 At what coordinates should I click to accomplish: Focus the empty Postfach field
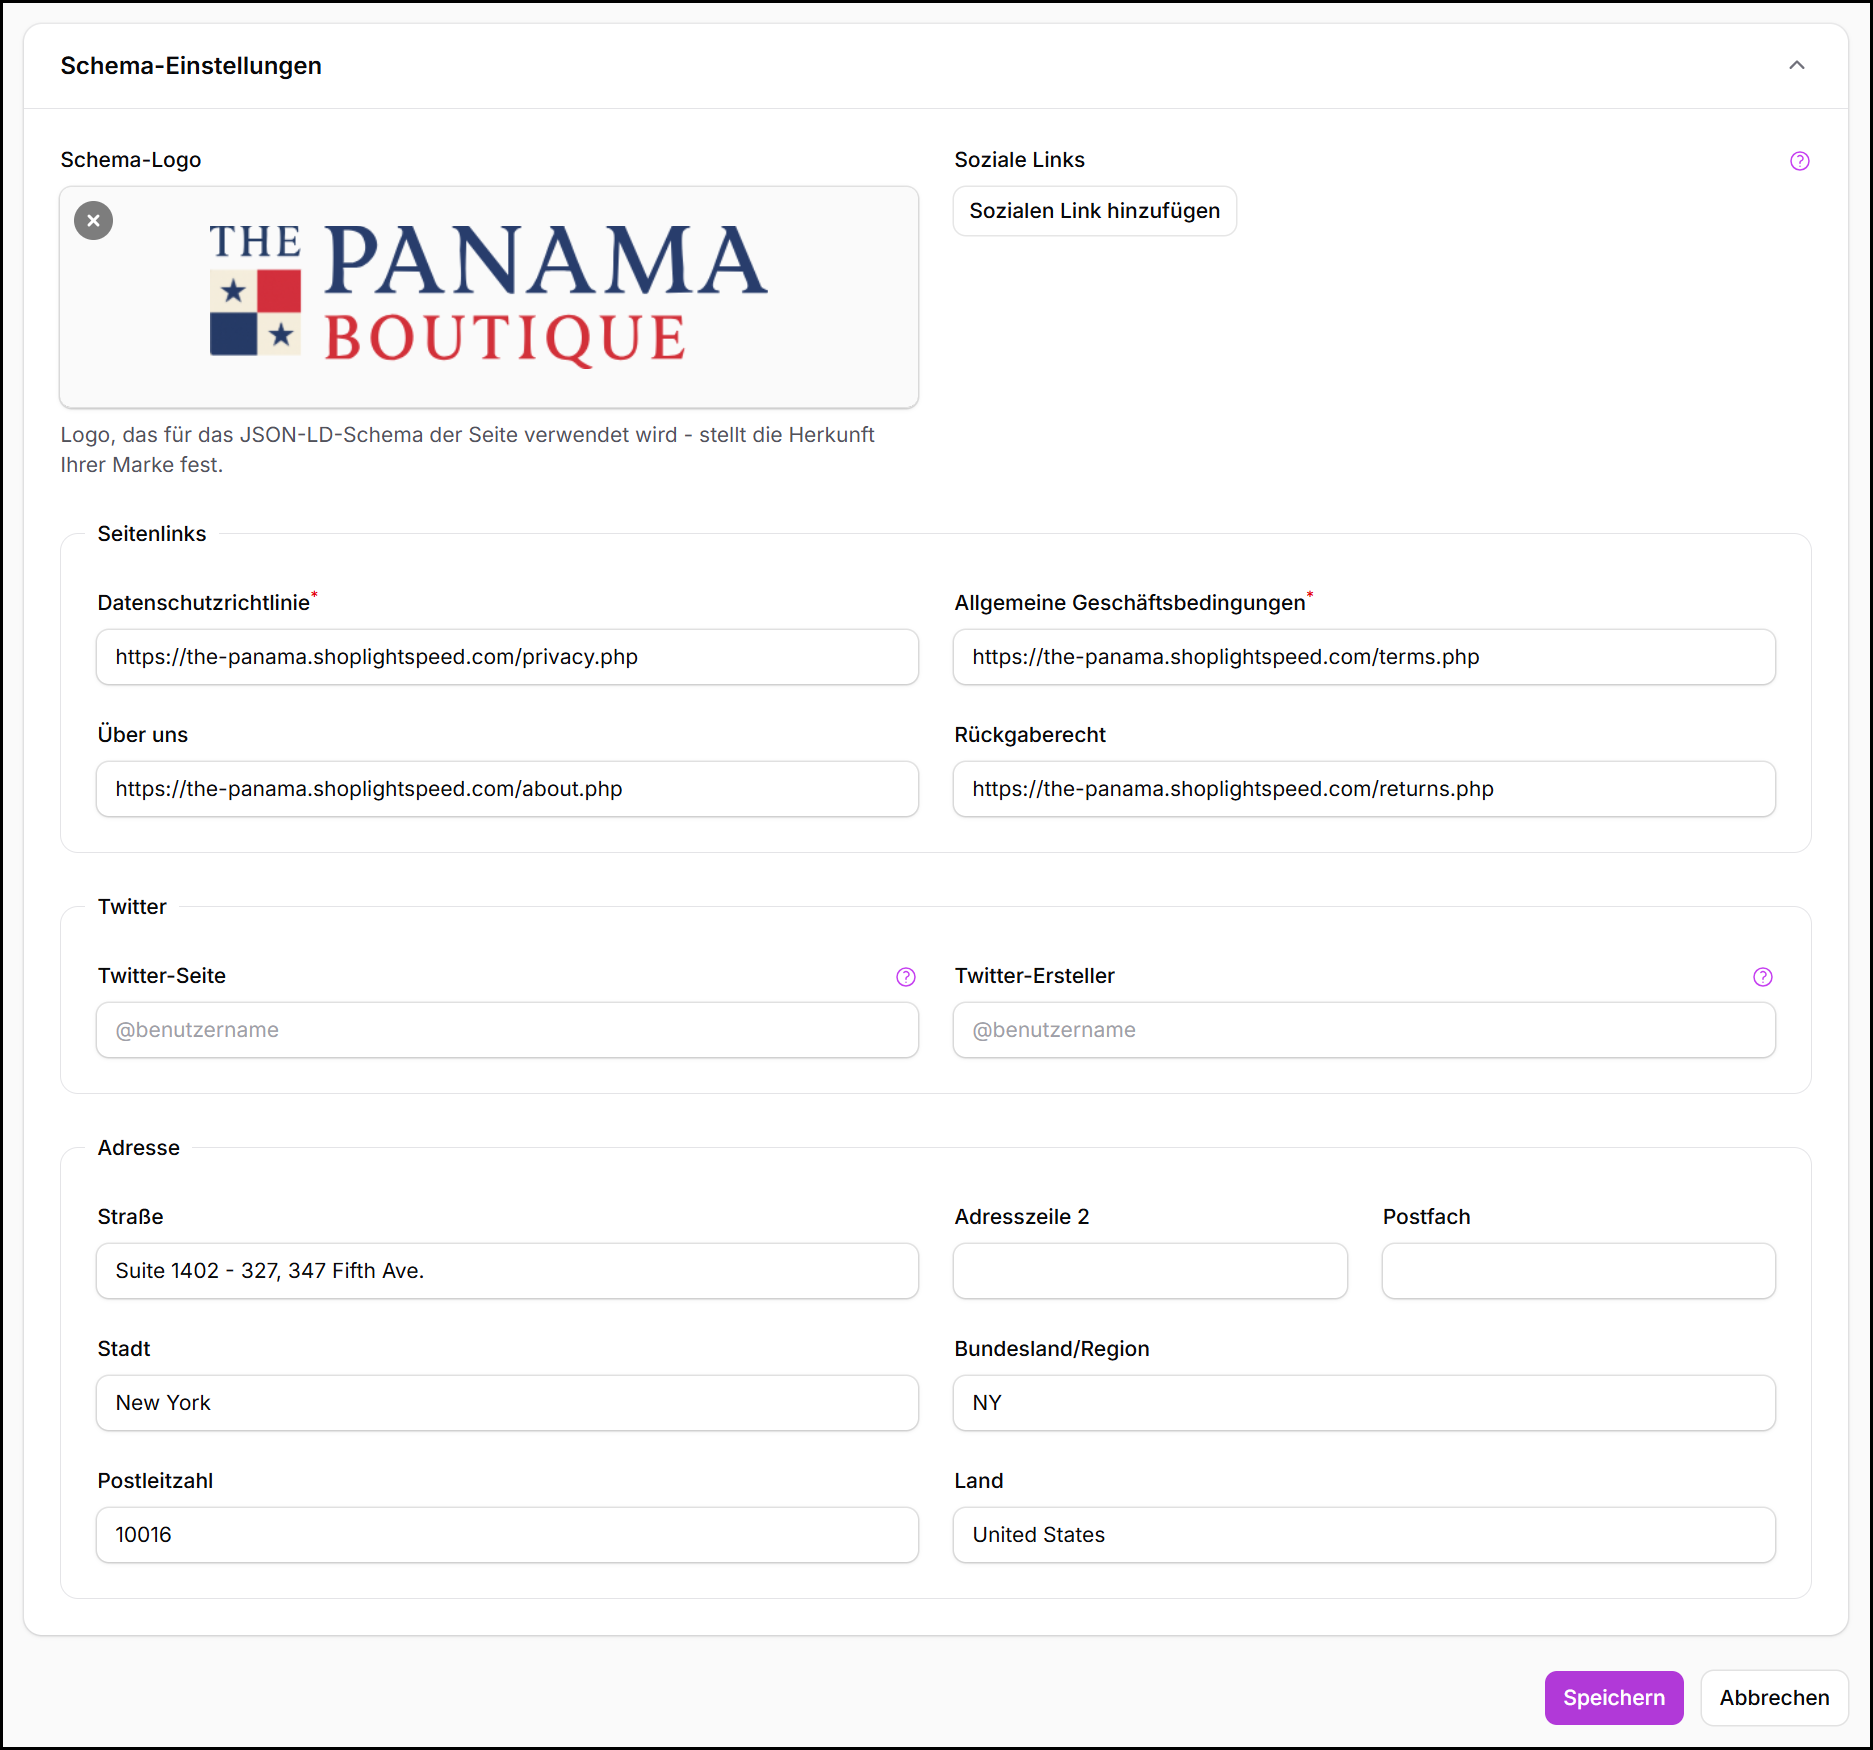tap(1577, 1271)
